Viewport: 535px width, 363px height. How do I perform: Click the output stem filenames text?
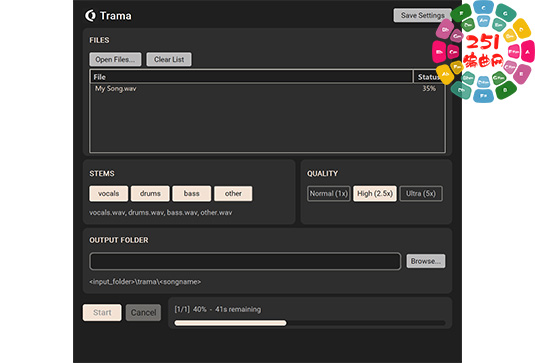pos(161,213)
